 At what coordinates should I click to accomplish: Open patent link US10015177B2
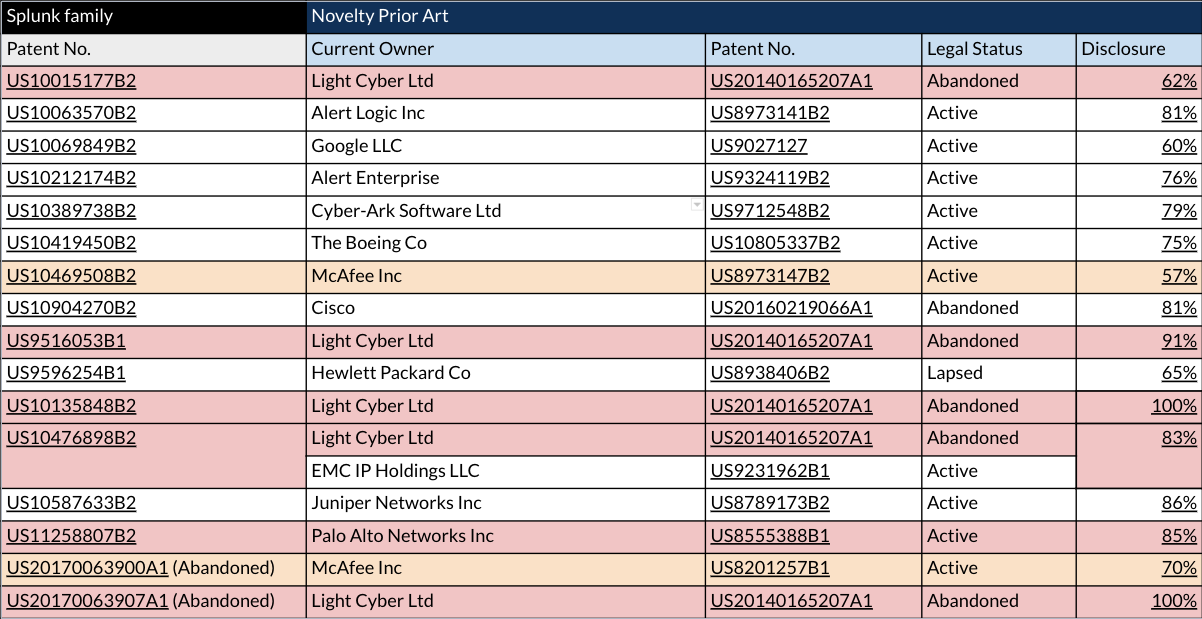tap(71, 81)
